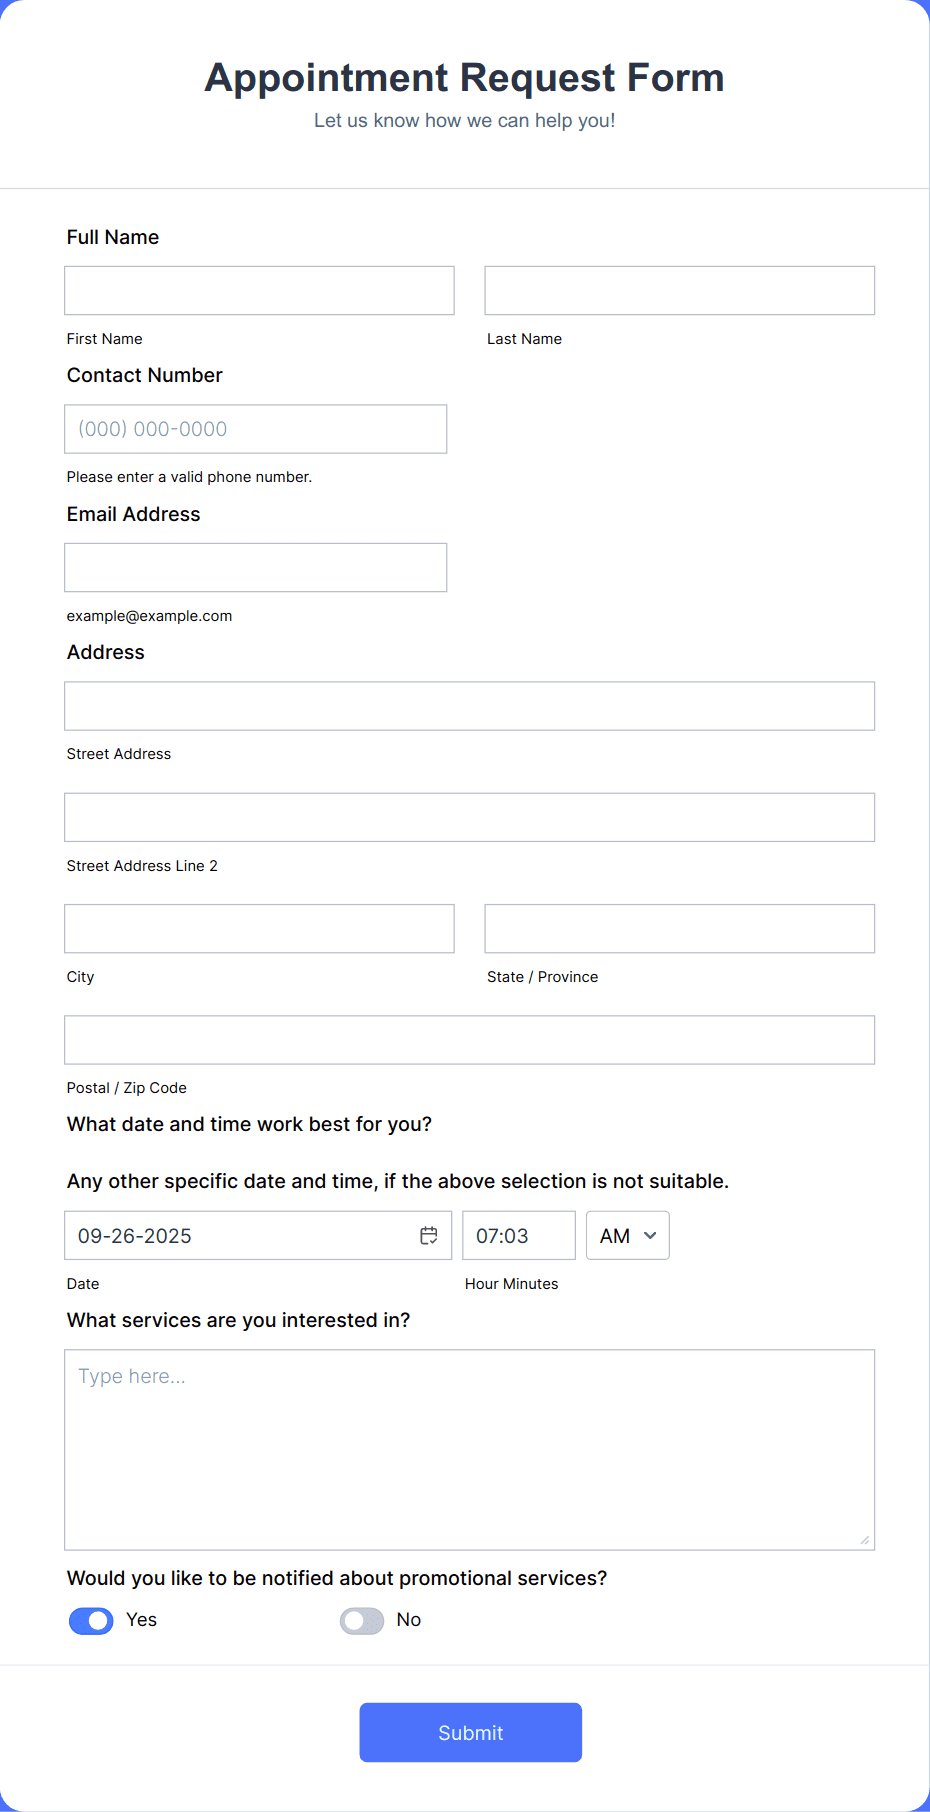Click the Street Address Line 2 field
The height and width of the screenshot is (1812, 930).
[469, 817]
